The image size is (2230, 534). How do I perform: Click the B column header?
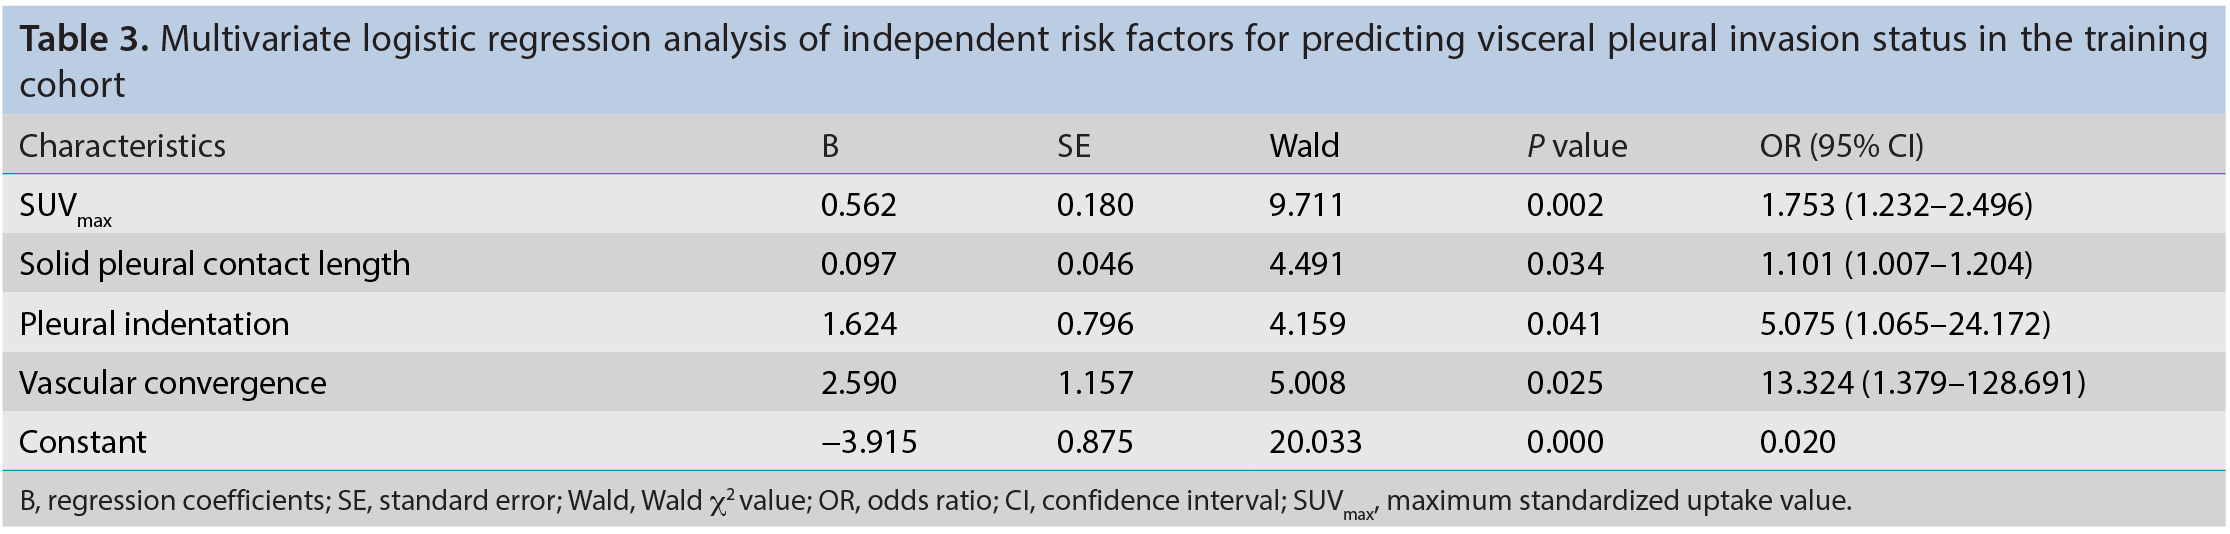point(830,146)
